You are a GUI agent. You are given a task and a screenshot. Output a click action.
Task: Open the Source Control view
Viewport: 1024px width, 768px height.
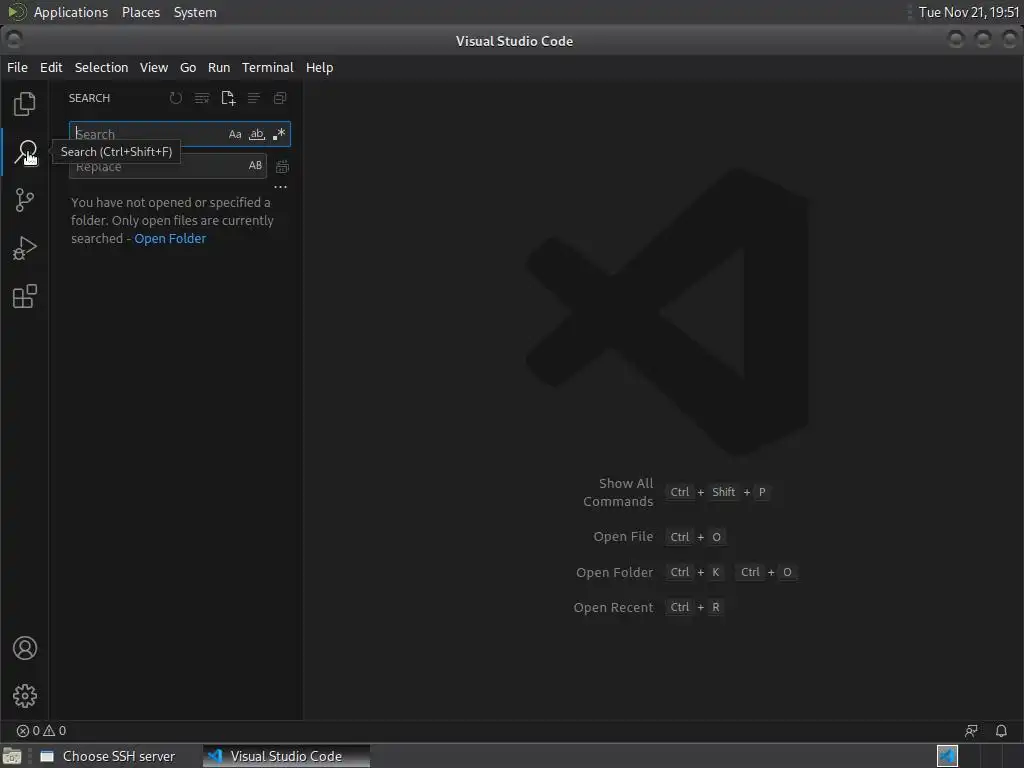tap(25, 200)
